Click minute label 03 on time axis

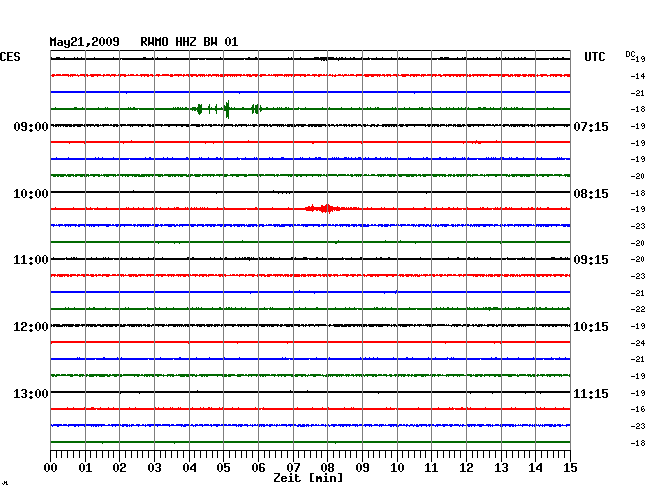click(x=155, y=468)
